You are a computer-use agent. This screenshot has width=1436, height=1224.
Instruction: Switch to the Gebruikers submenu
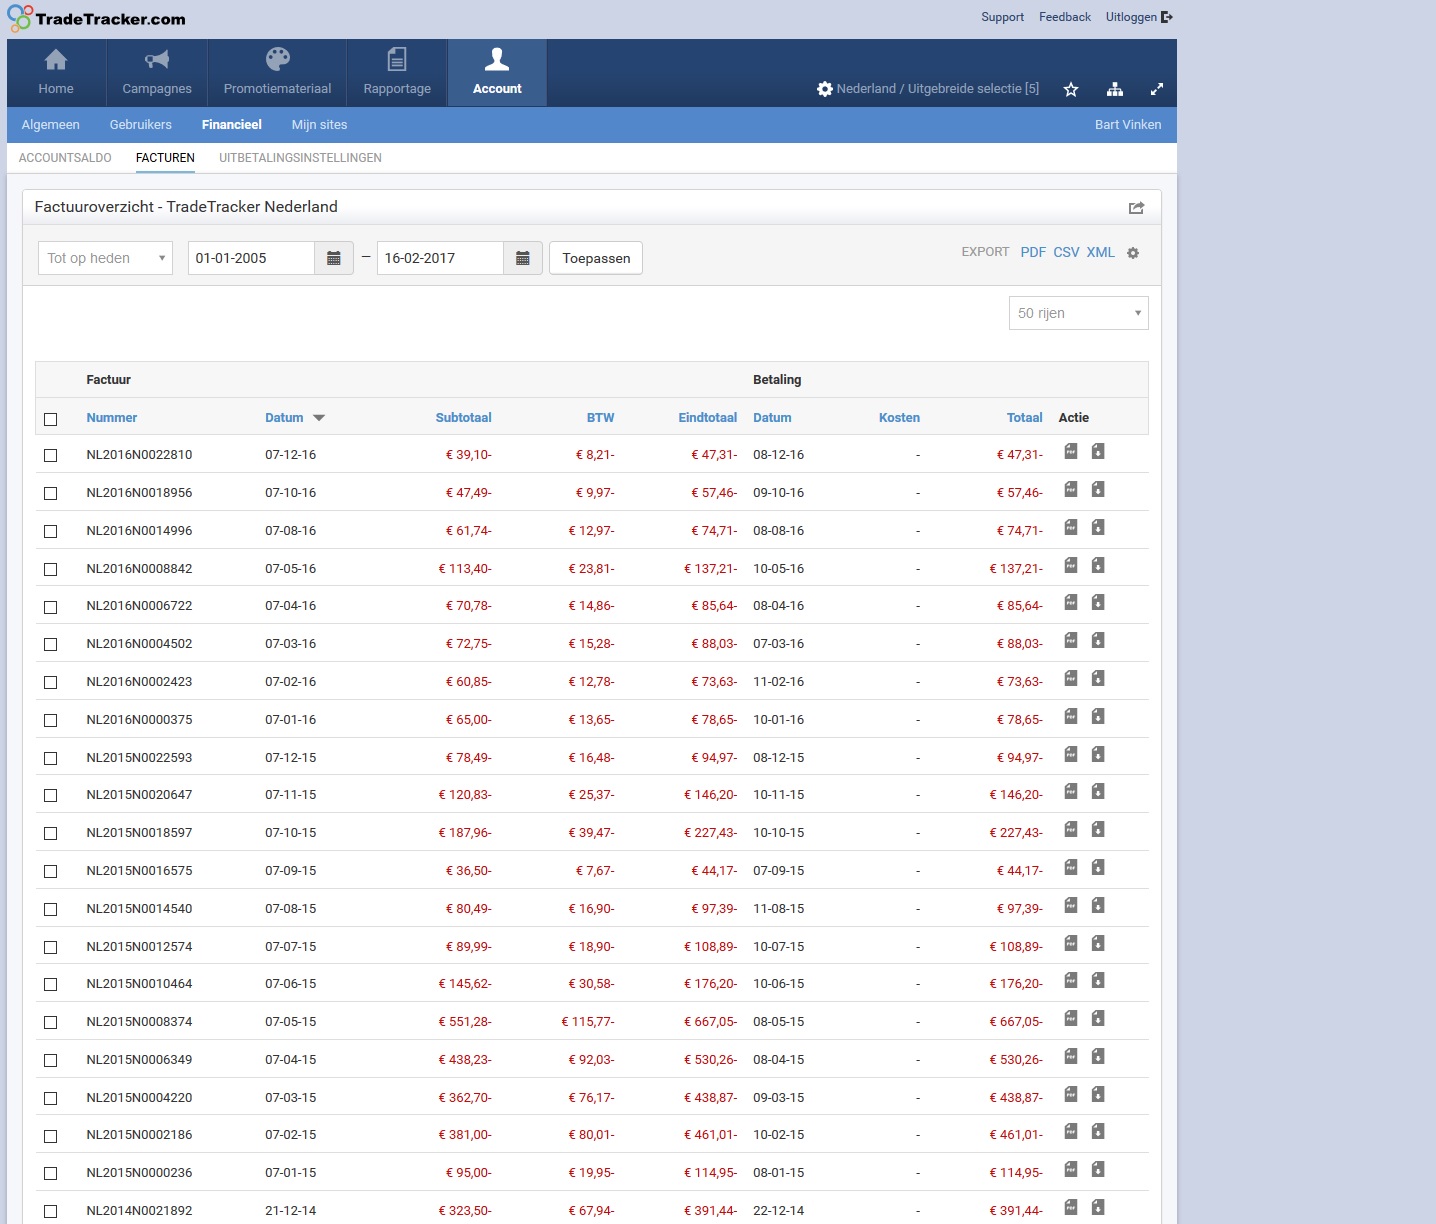click(141, 125)
